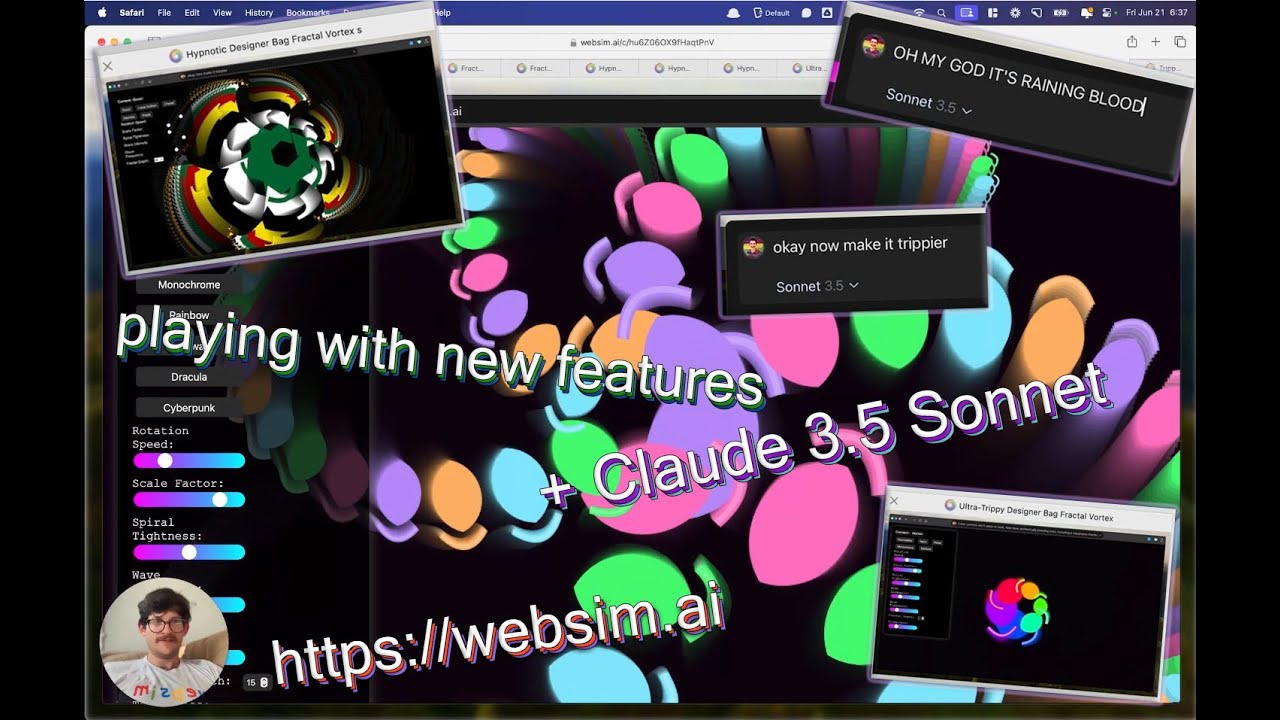This screenshot has height=720, width=1280.
Task: Click avatar beside RAINING BLOOD prompt
Action: (872, 47)
